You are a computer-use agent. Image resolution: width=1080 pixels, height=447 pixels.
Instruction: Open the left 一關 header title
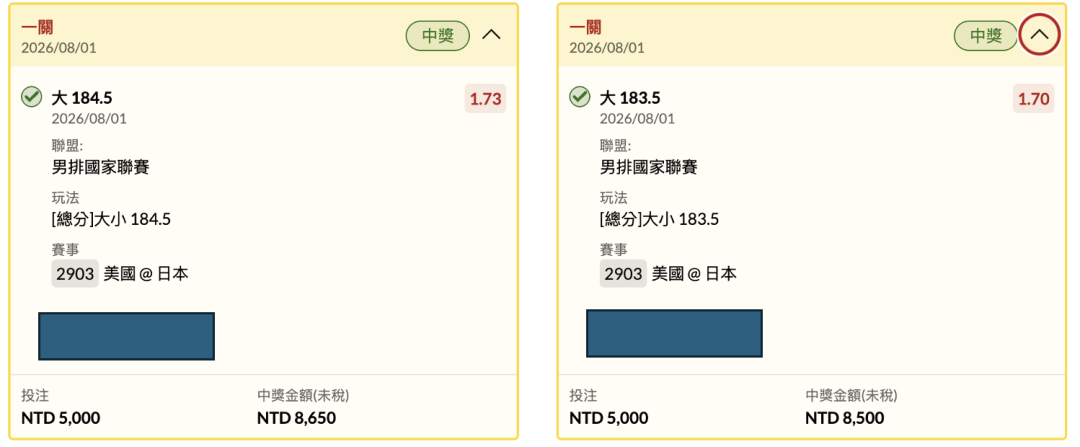click(37, 28)
